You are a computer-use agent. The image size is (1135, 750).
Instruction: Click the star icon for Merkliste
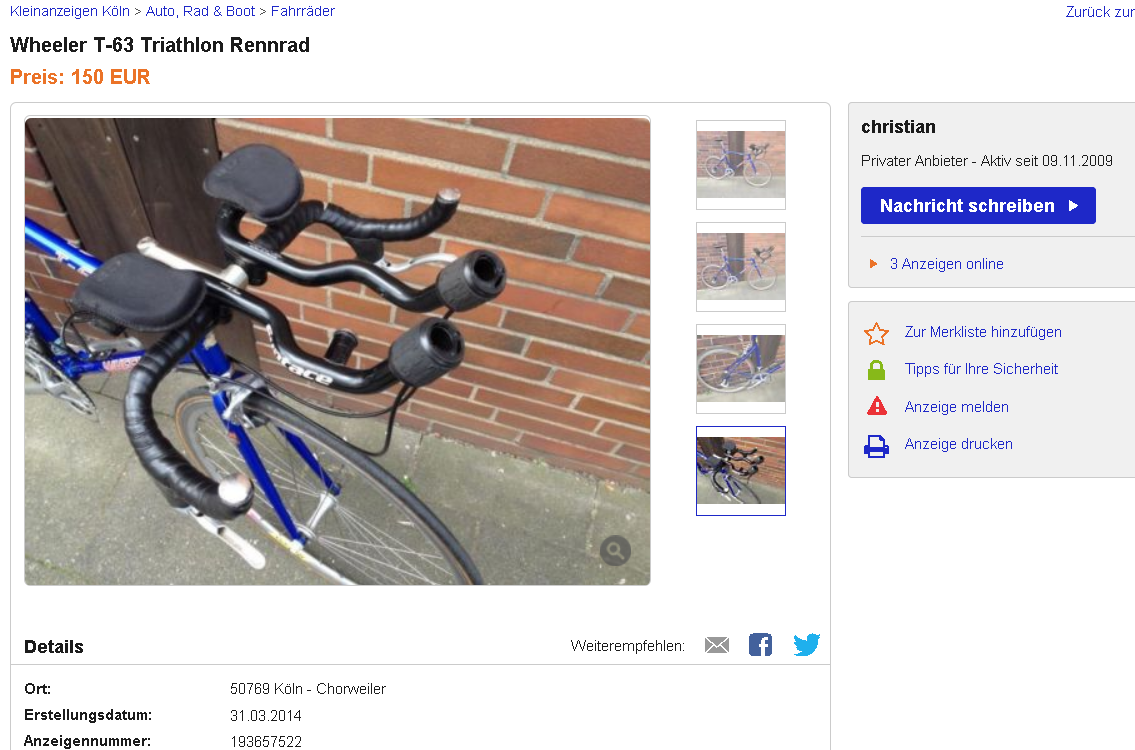877,334
